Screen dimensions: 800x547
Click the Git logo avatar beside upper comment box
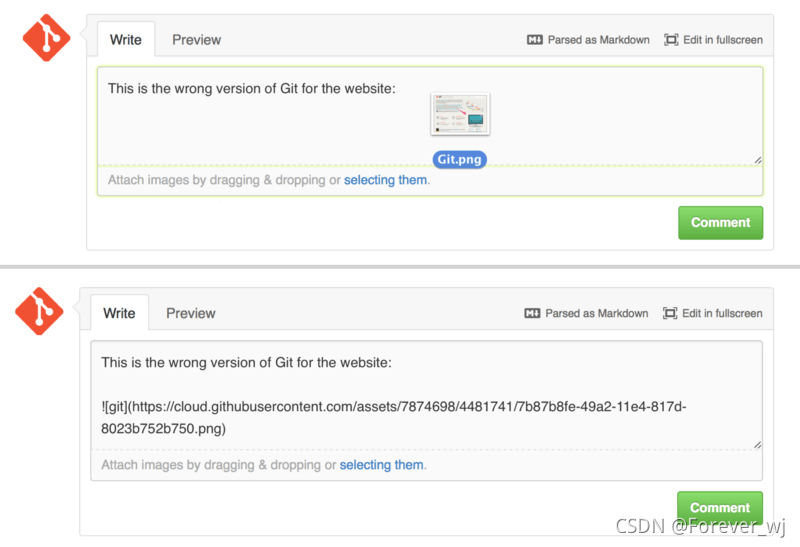(46, 38)
